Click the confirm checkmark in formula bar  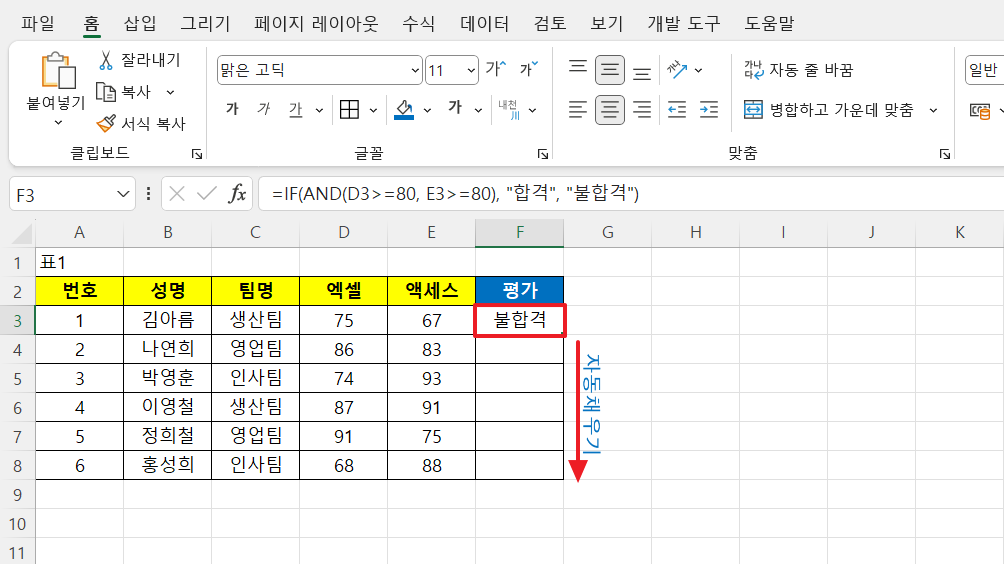(206, 193)
